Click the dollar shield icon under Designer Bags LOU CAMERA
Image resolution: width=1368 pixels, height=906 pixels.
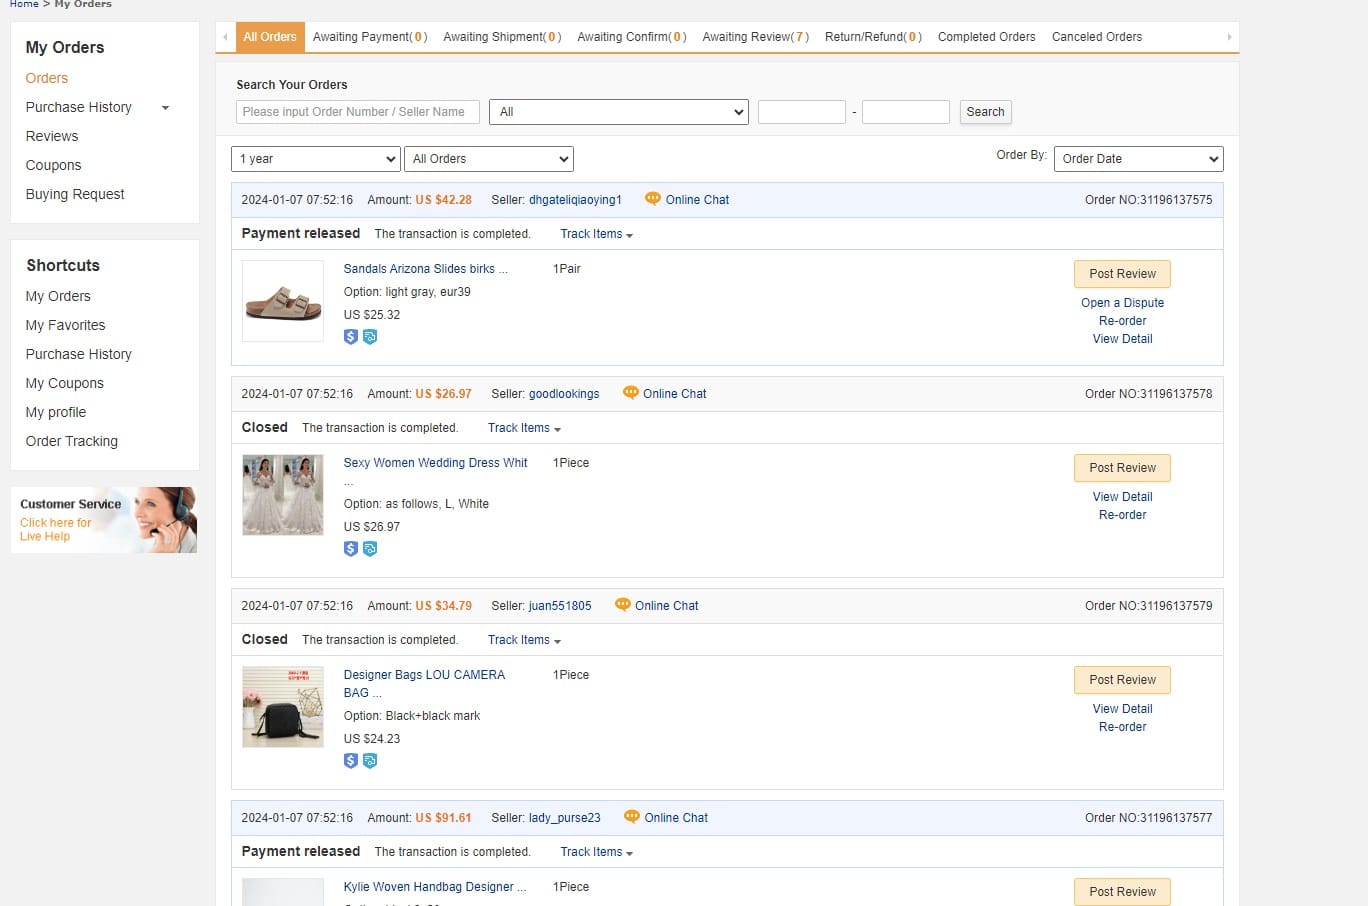tap(351, 761)
